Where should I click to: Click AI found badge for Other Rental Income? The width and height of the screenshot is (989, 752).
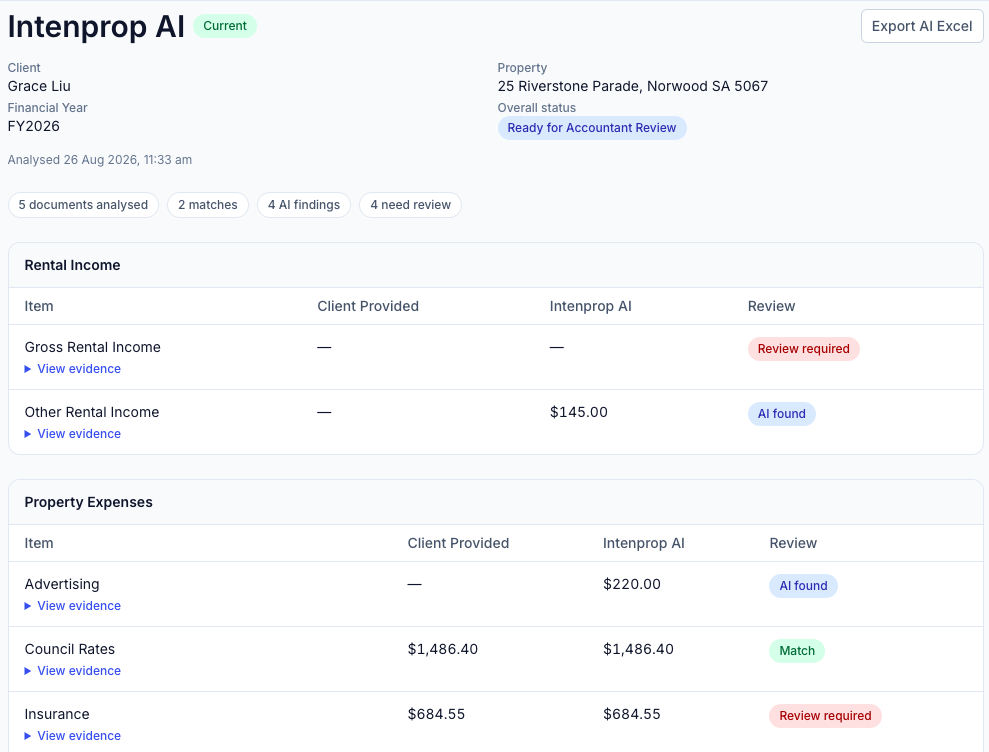[781, 414]
